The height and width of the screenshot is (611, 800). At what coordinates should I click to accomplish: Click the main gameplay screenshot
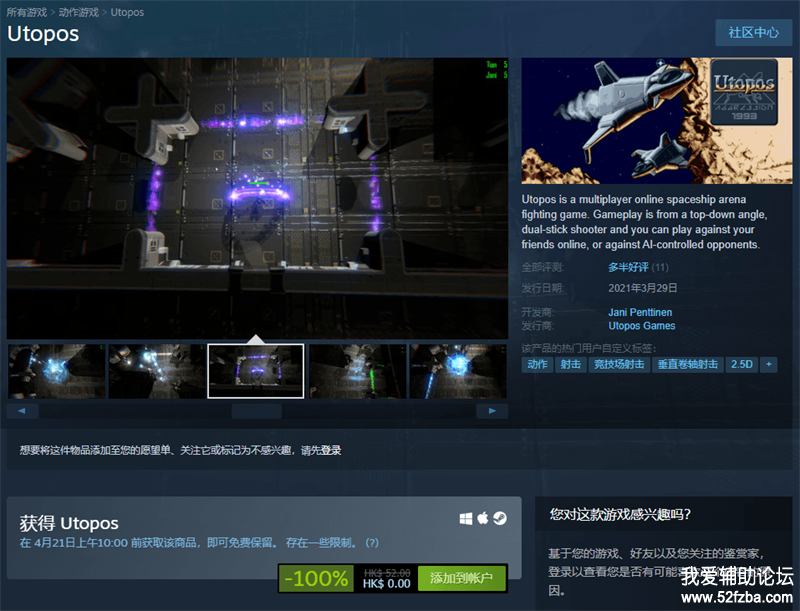[257, 198]
